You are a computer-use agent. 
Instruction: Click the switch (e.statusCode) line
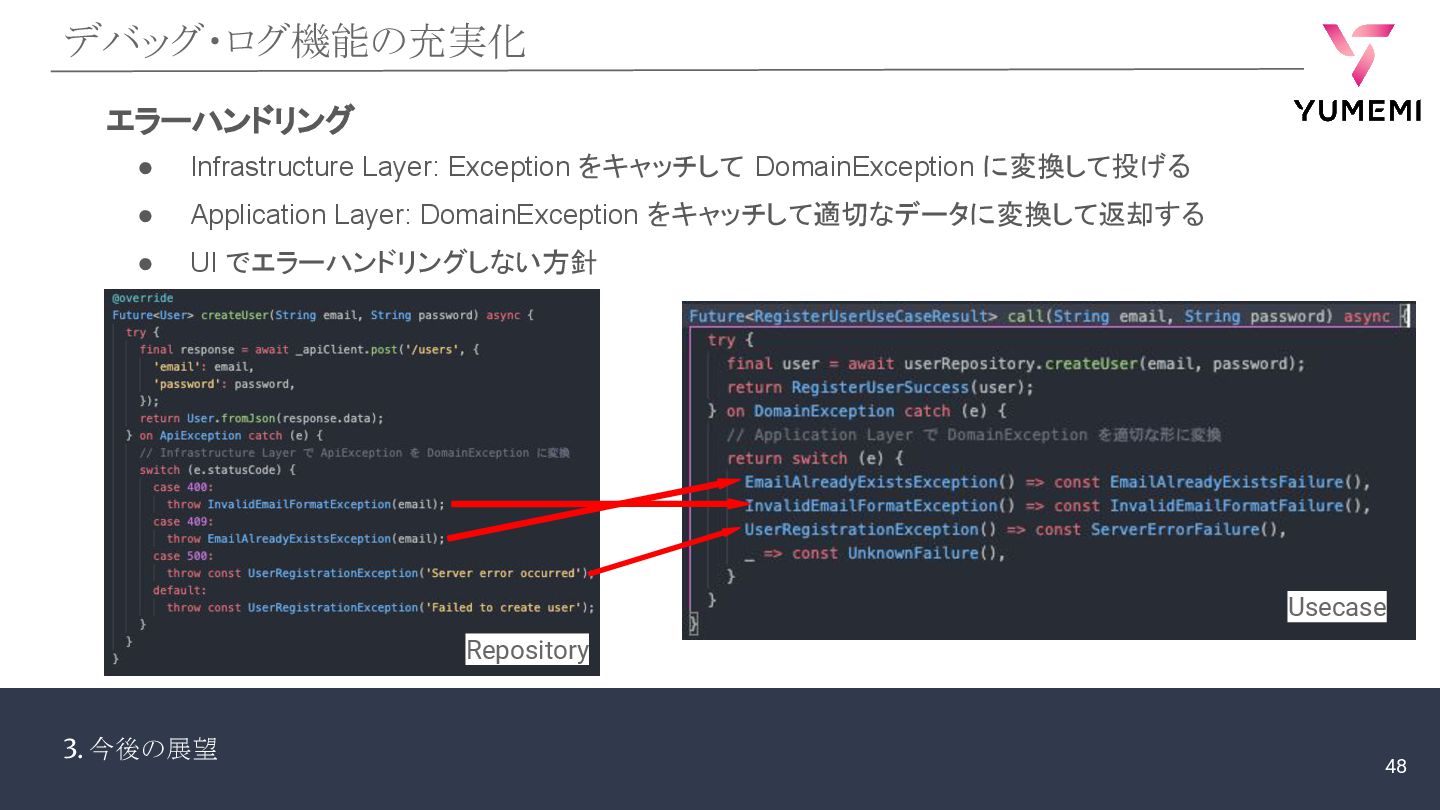tap(217, 470)
